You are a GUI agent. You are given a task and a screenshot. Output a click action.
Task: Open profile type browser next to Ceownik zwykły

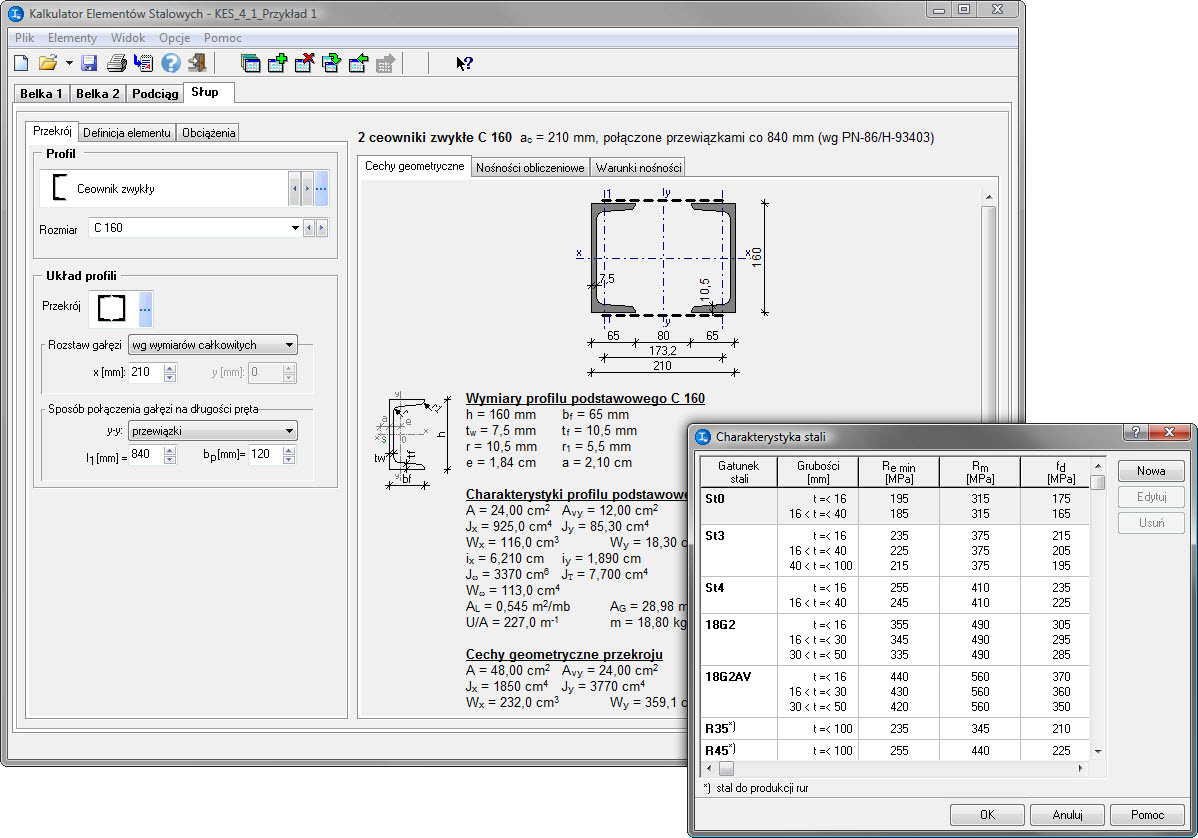(x=321, y=188)
